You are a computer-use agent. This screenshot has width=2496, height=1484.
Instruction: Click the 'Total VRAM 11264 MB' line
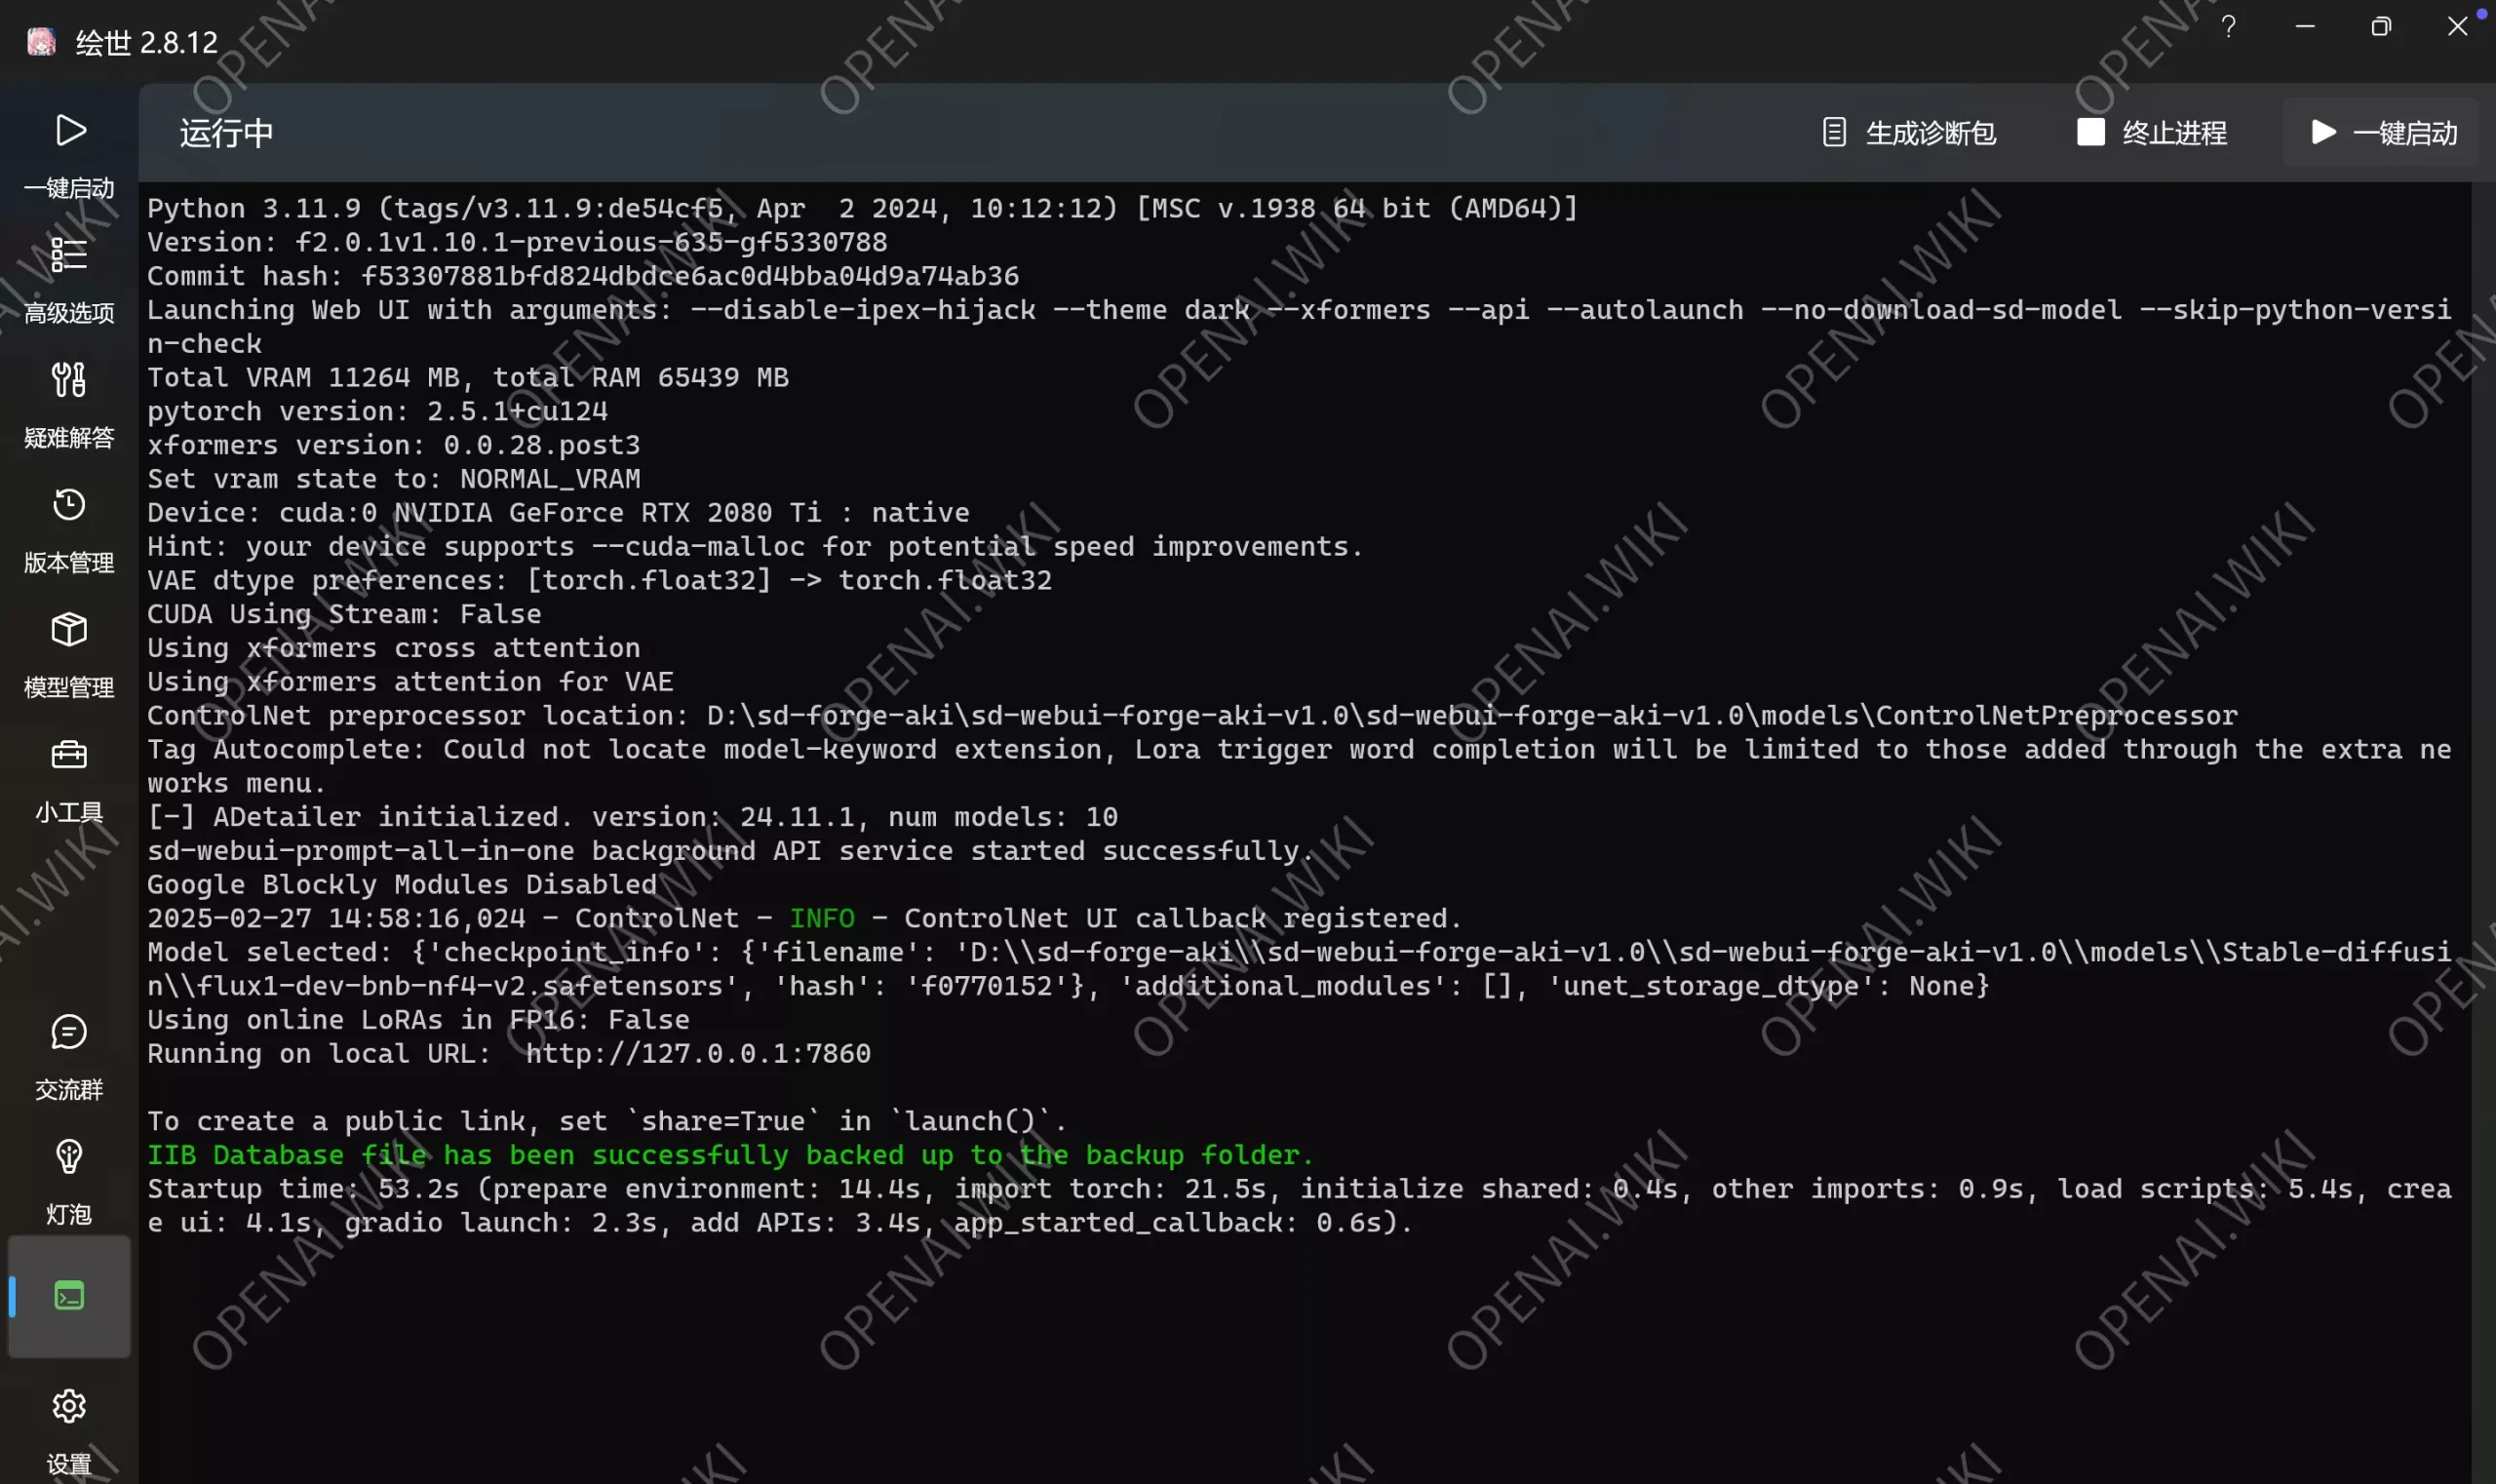pos(468,377)
